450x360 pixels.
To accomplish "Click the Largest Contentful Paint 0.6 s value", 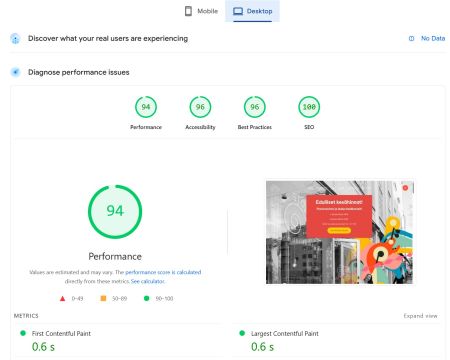I will click(262, 347).
